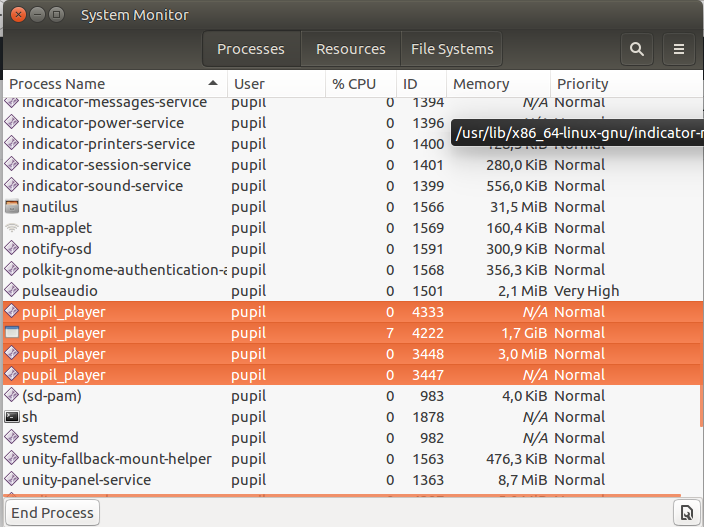Image resolution: width=704 pixels, height=527 pixels.
Task: Open the File Systems tab
Action: (452, 49)
